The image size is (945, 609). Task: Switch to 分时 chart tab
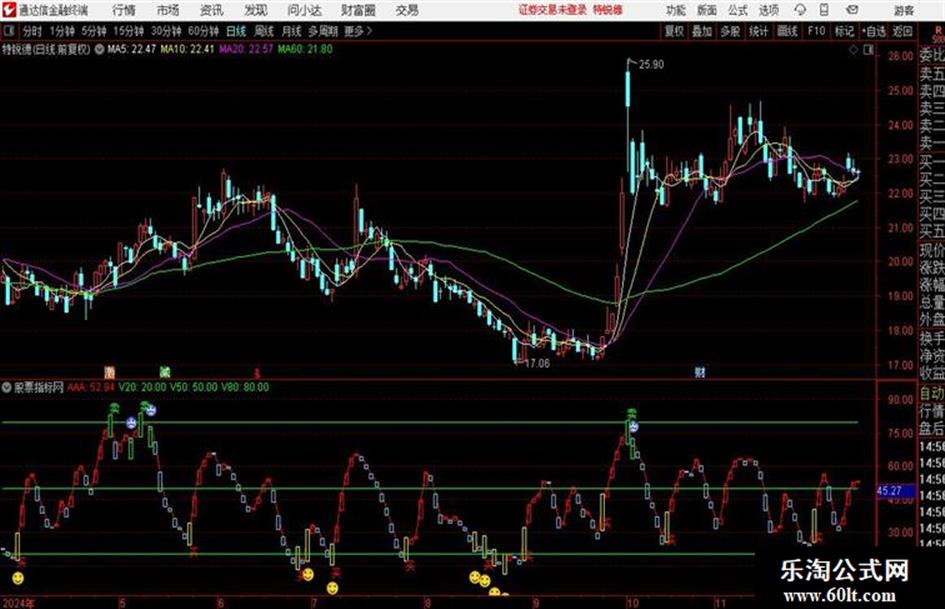pyautogui.click(x=33, y=31)
